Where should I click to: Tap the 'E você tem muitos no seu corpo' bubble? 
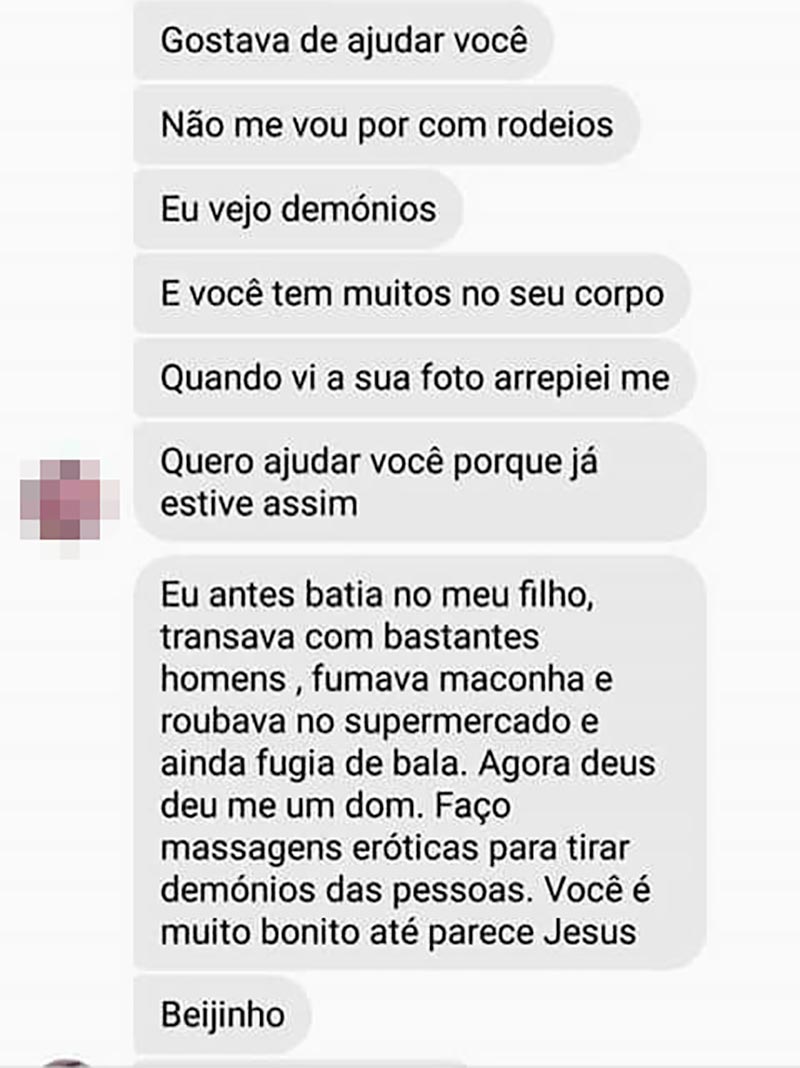(412, 294)
